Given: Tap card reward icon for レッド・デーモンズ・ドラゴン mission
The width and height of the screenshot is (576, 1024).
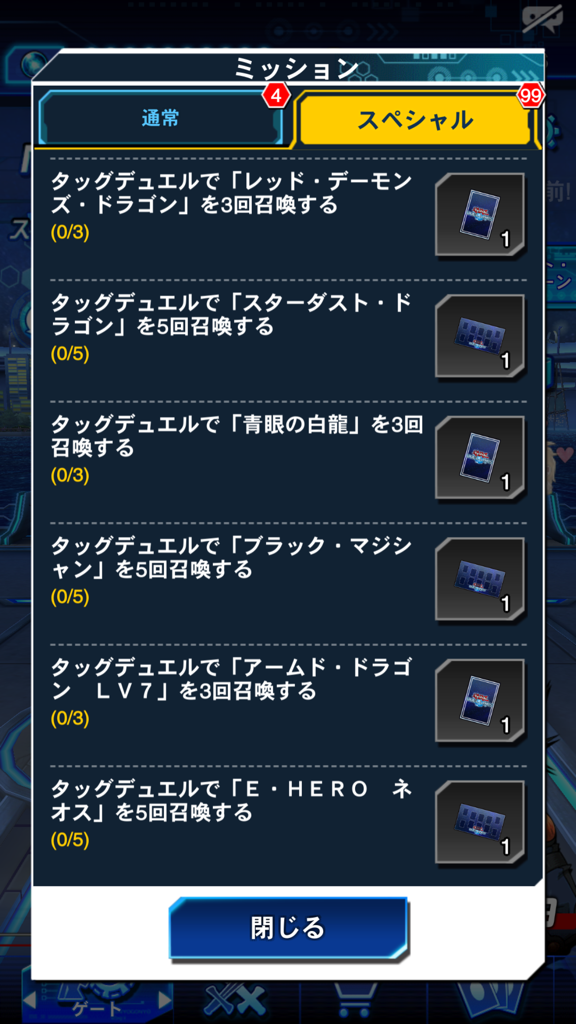Looking at the screenshot, I should pyautogui.click(x=480, y=215).
